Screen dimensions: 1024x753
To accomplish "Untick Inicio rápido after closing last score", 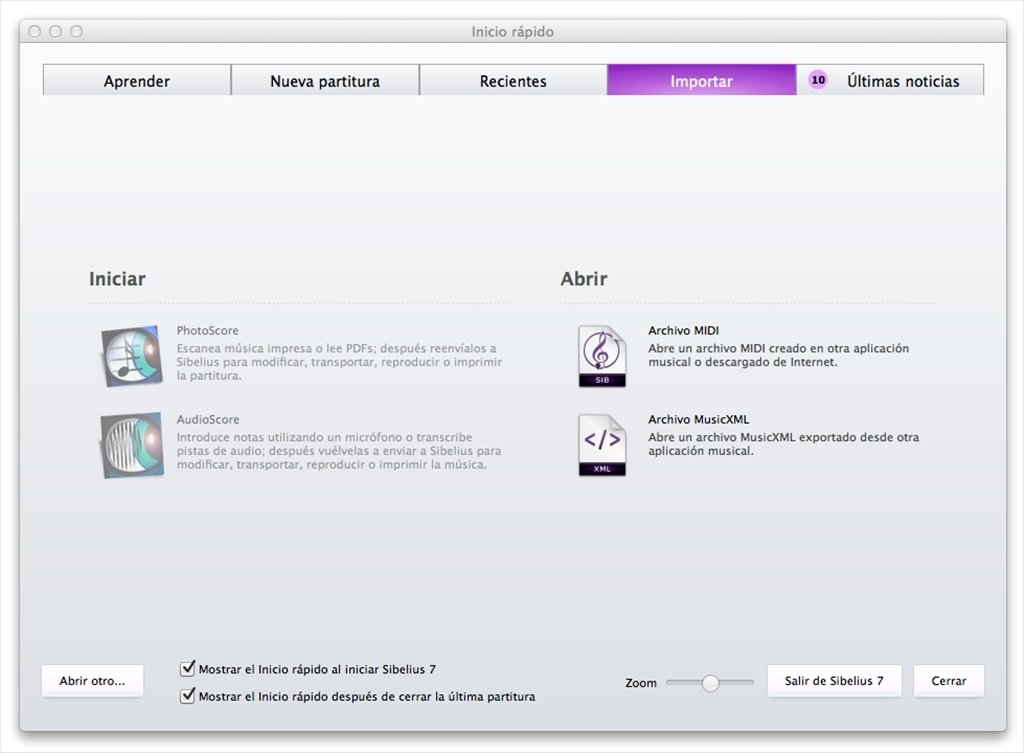I will [187, 696].
